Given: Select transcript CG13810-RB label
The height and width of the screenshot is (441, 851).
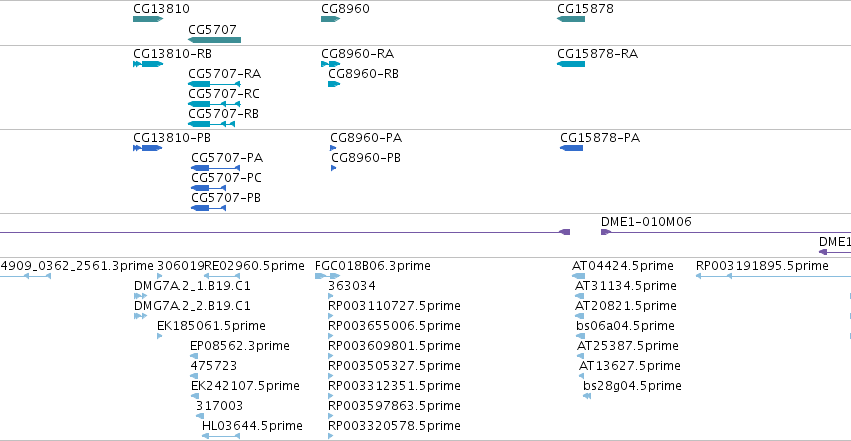Looking at the screenshot, I should [173, 54].
